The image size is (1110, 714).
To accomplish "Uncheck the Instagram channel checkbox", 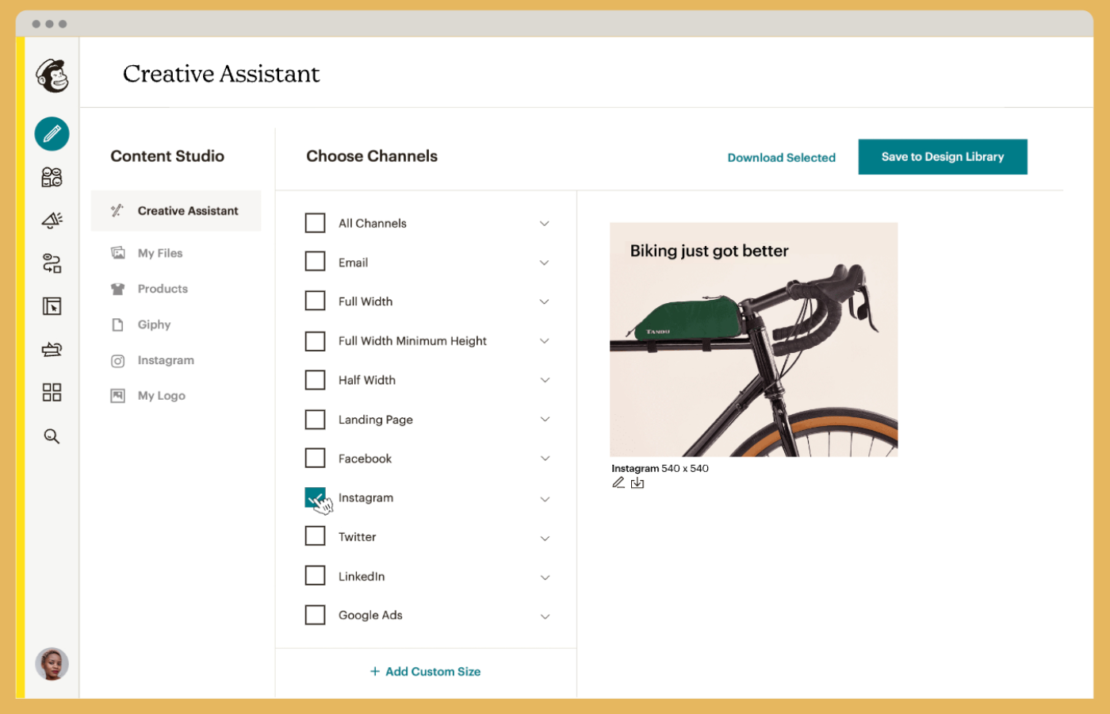I will [315, 497].
